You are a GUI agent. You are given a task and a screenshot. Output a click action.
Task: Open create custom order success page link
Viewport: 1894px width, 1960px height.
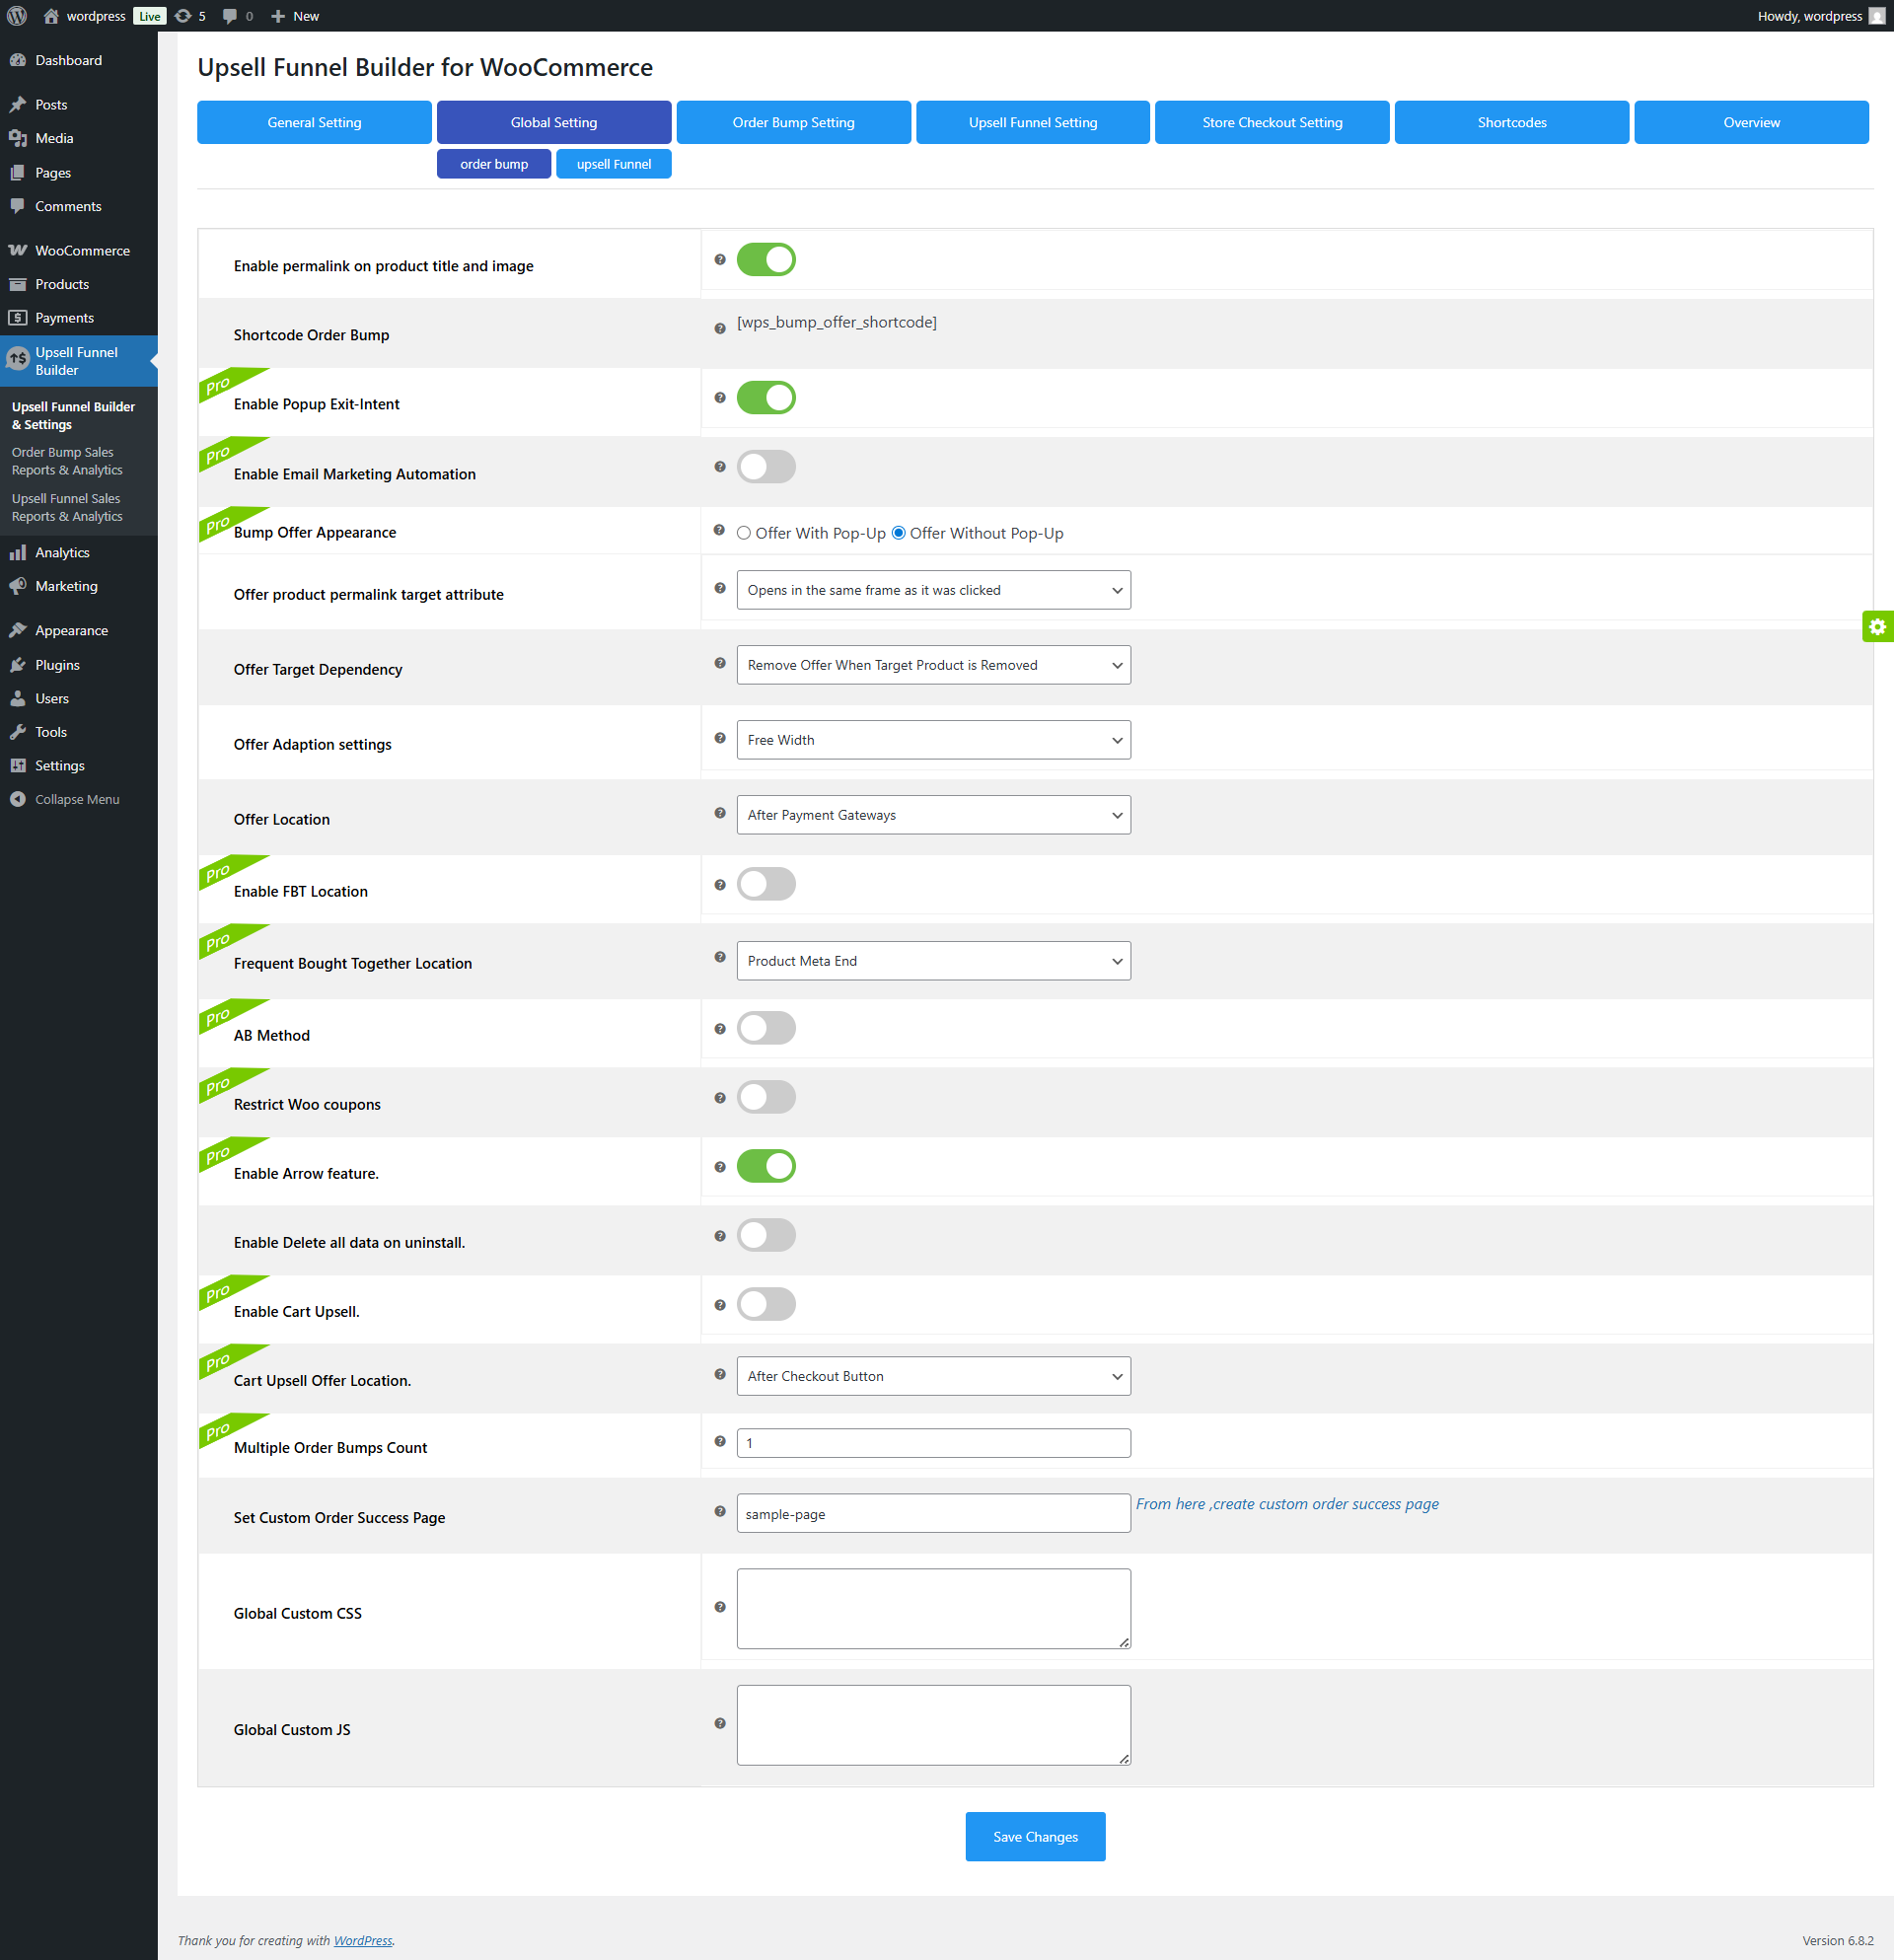(1287, 1504)
